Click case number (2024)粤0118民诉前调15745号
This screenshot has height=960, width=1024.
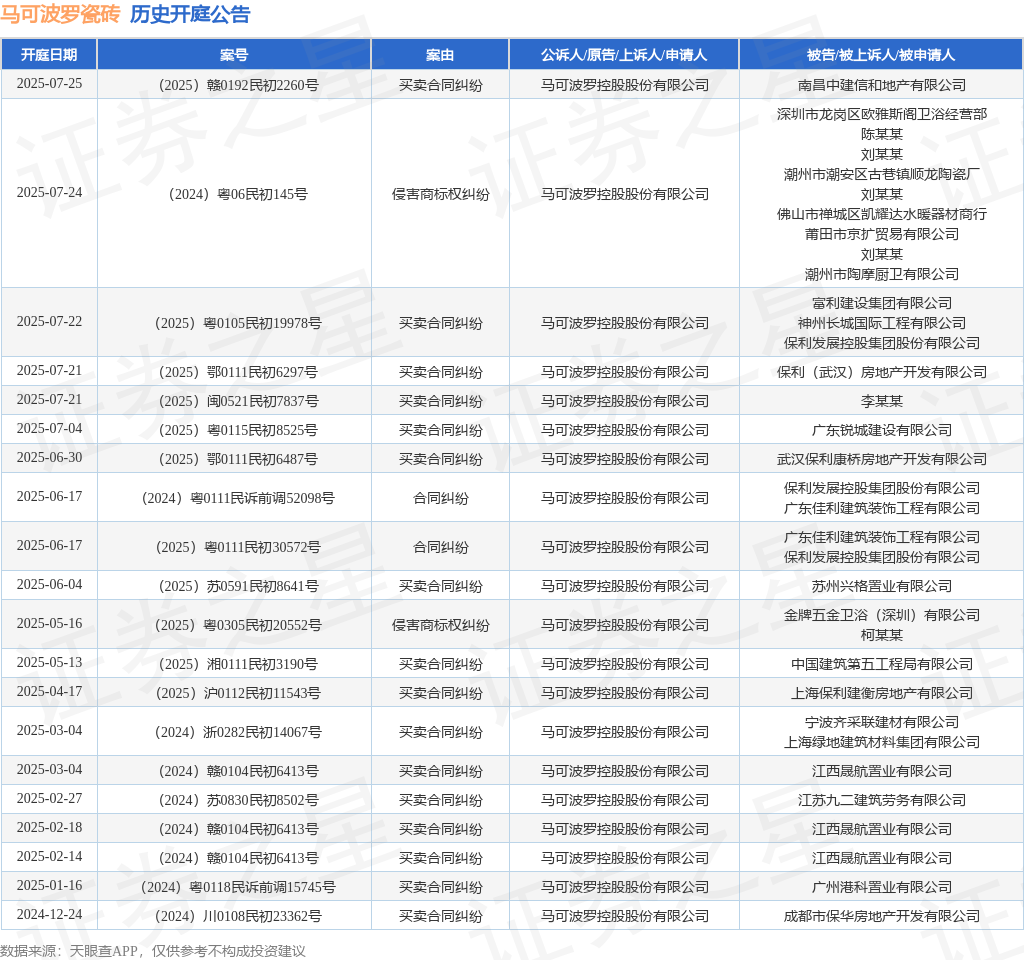238,887
